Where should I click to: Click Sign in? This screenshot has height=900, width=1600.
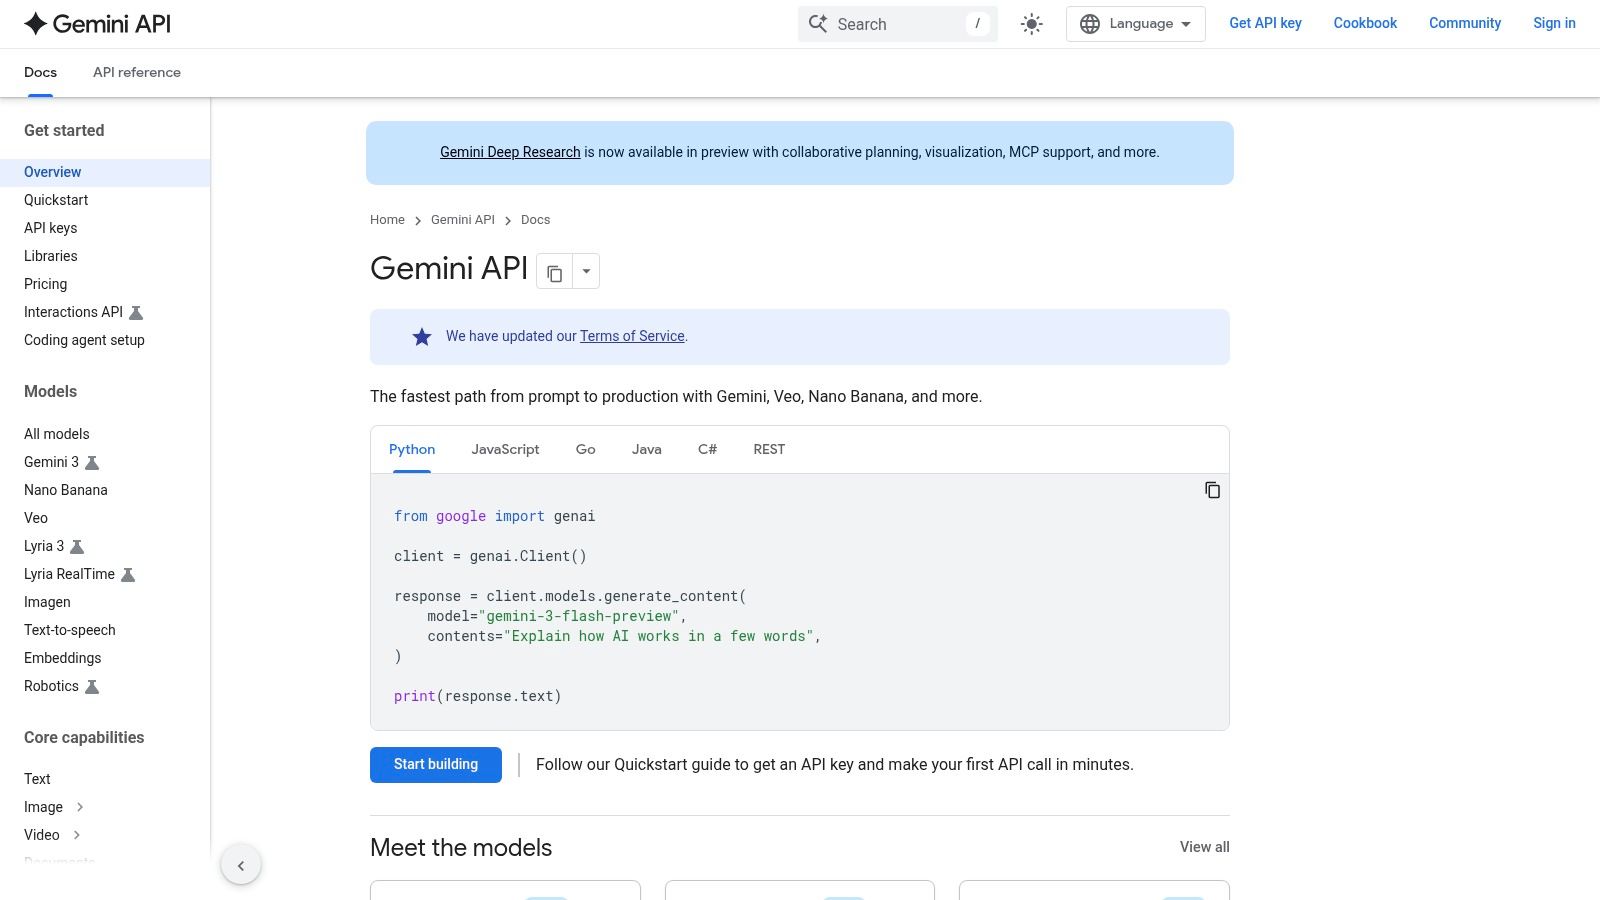(1554, 23)
